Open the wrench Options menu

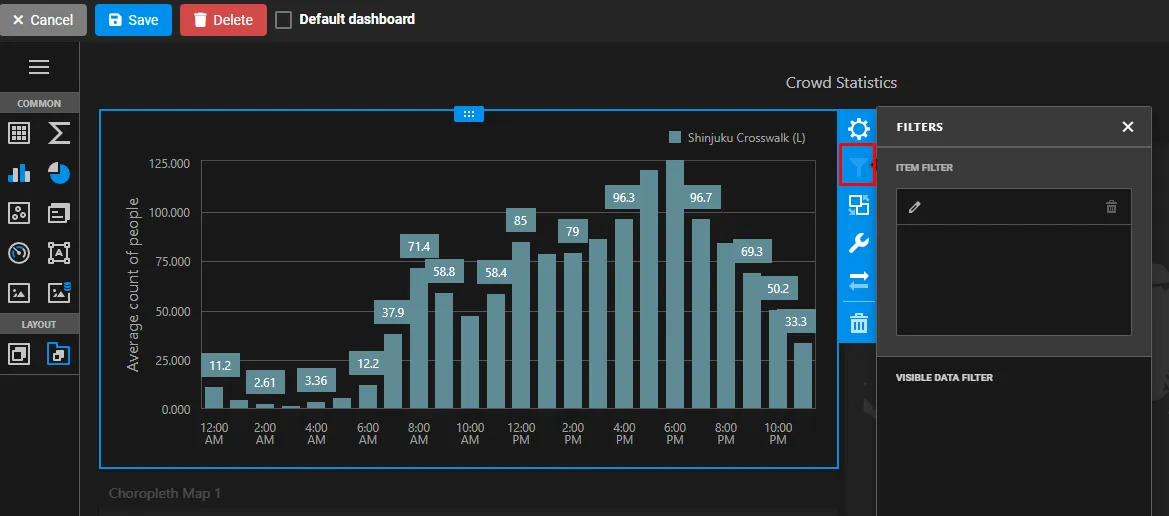point(859,243)
